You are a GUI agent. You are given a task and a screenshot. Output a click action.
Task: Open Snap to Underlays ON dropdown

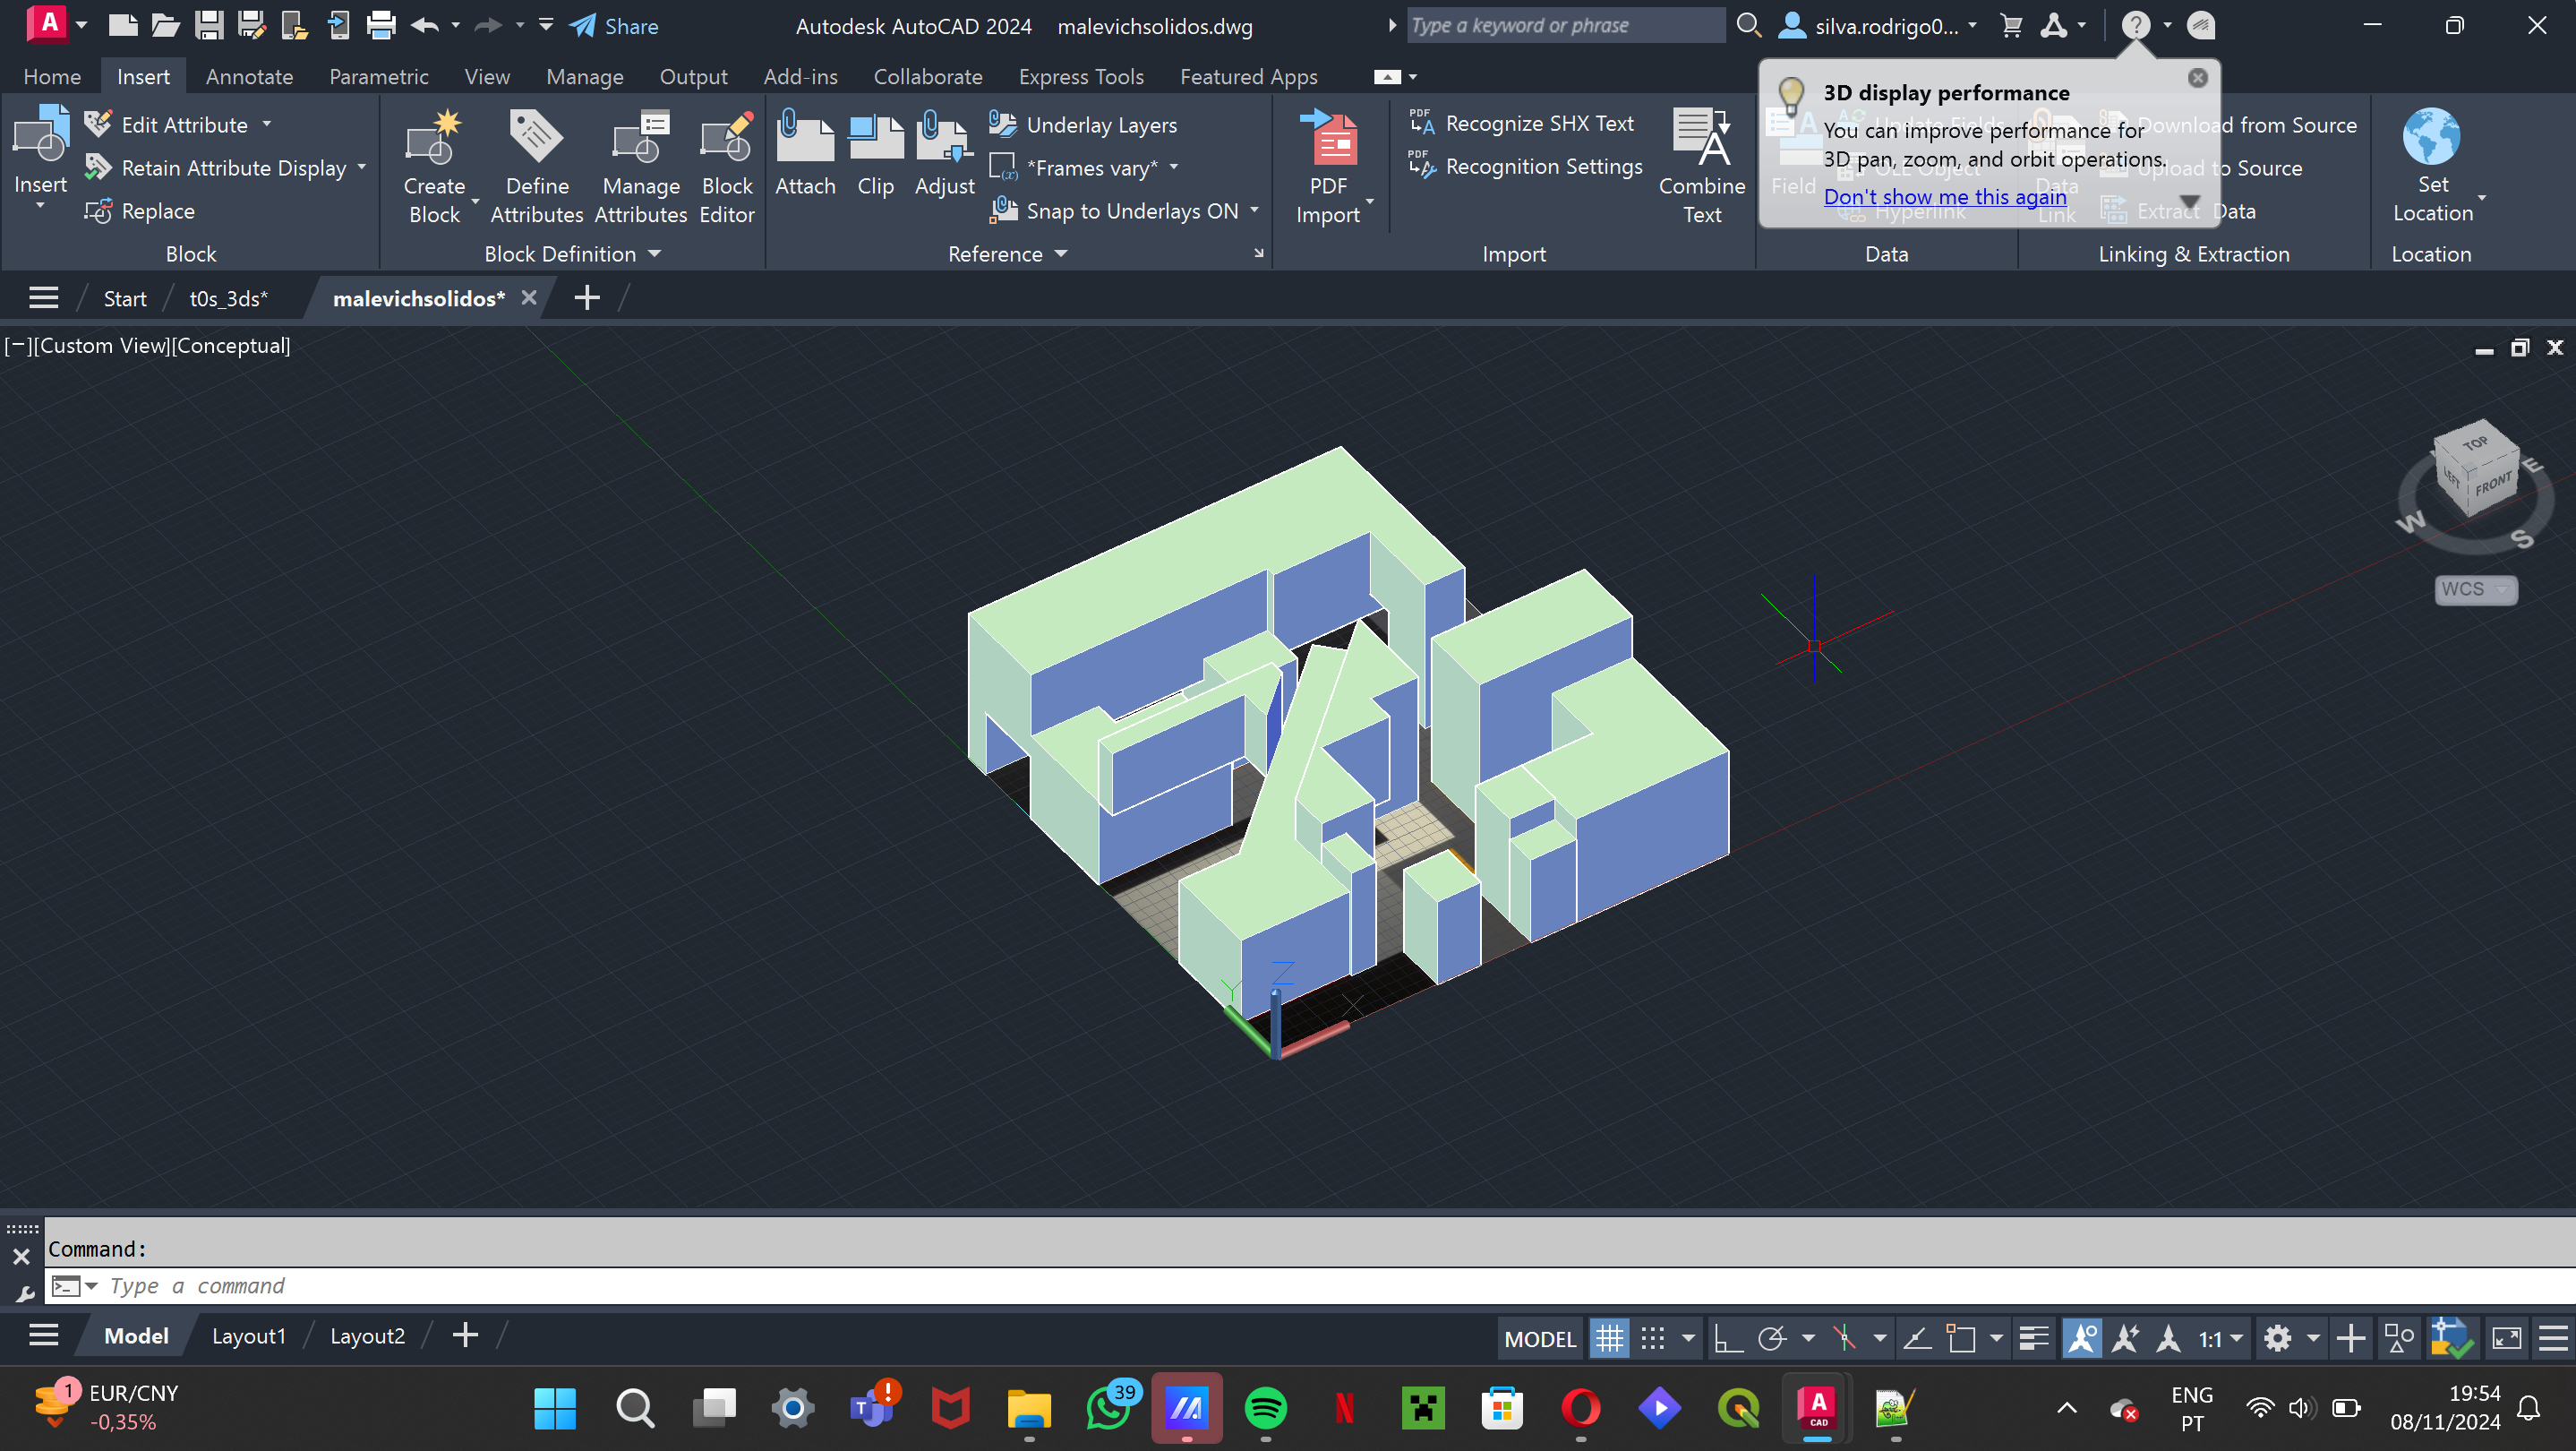coord(1254,210)
